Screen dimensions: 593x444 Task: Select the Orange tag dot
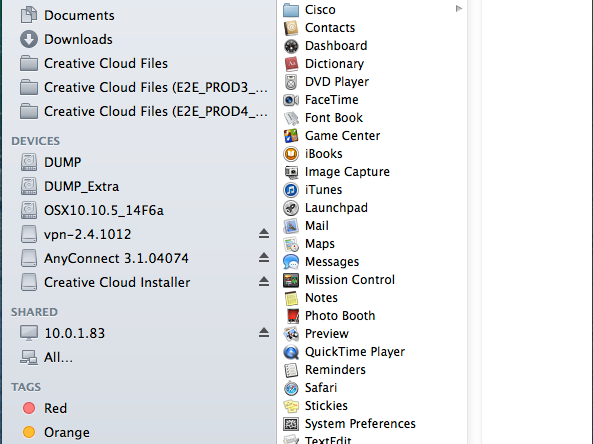coord(29,432)
